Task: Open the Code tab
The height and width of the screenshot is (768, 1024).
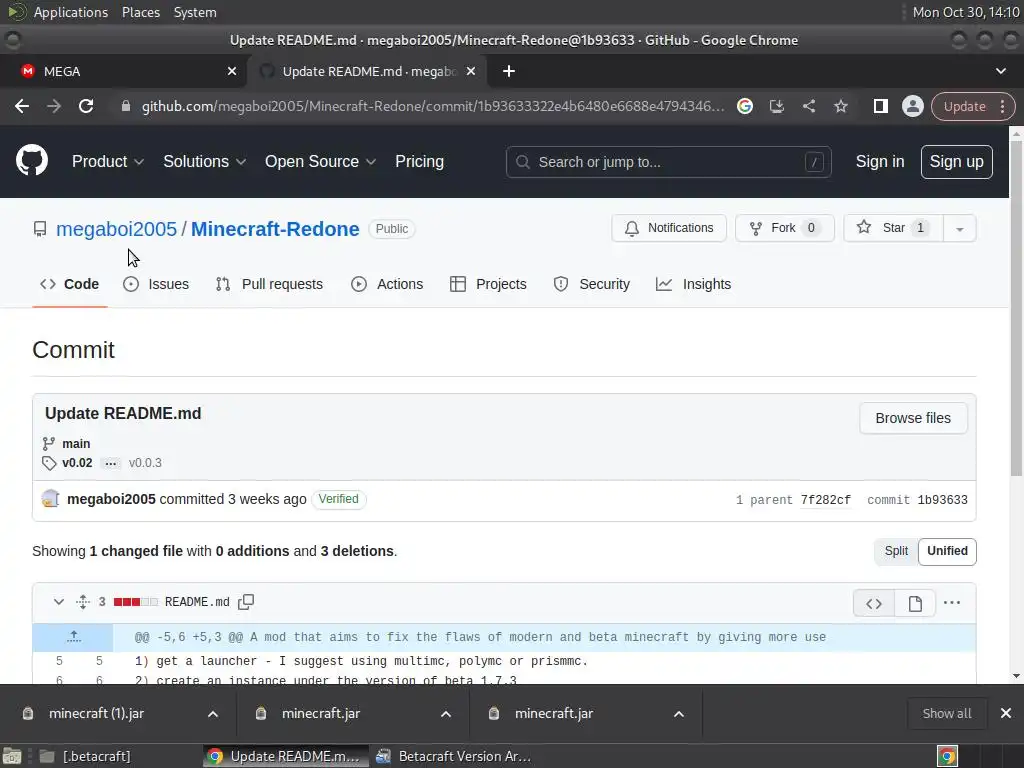Action: [69, 284]
